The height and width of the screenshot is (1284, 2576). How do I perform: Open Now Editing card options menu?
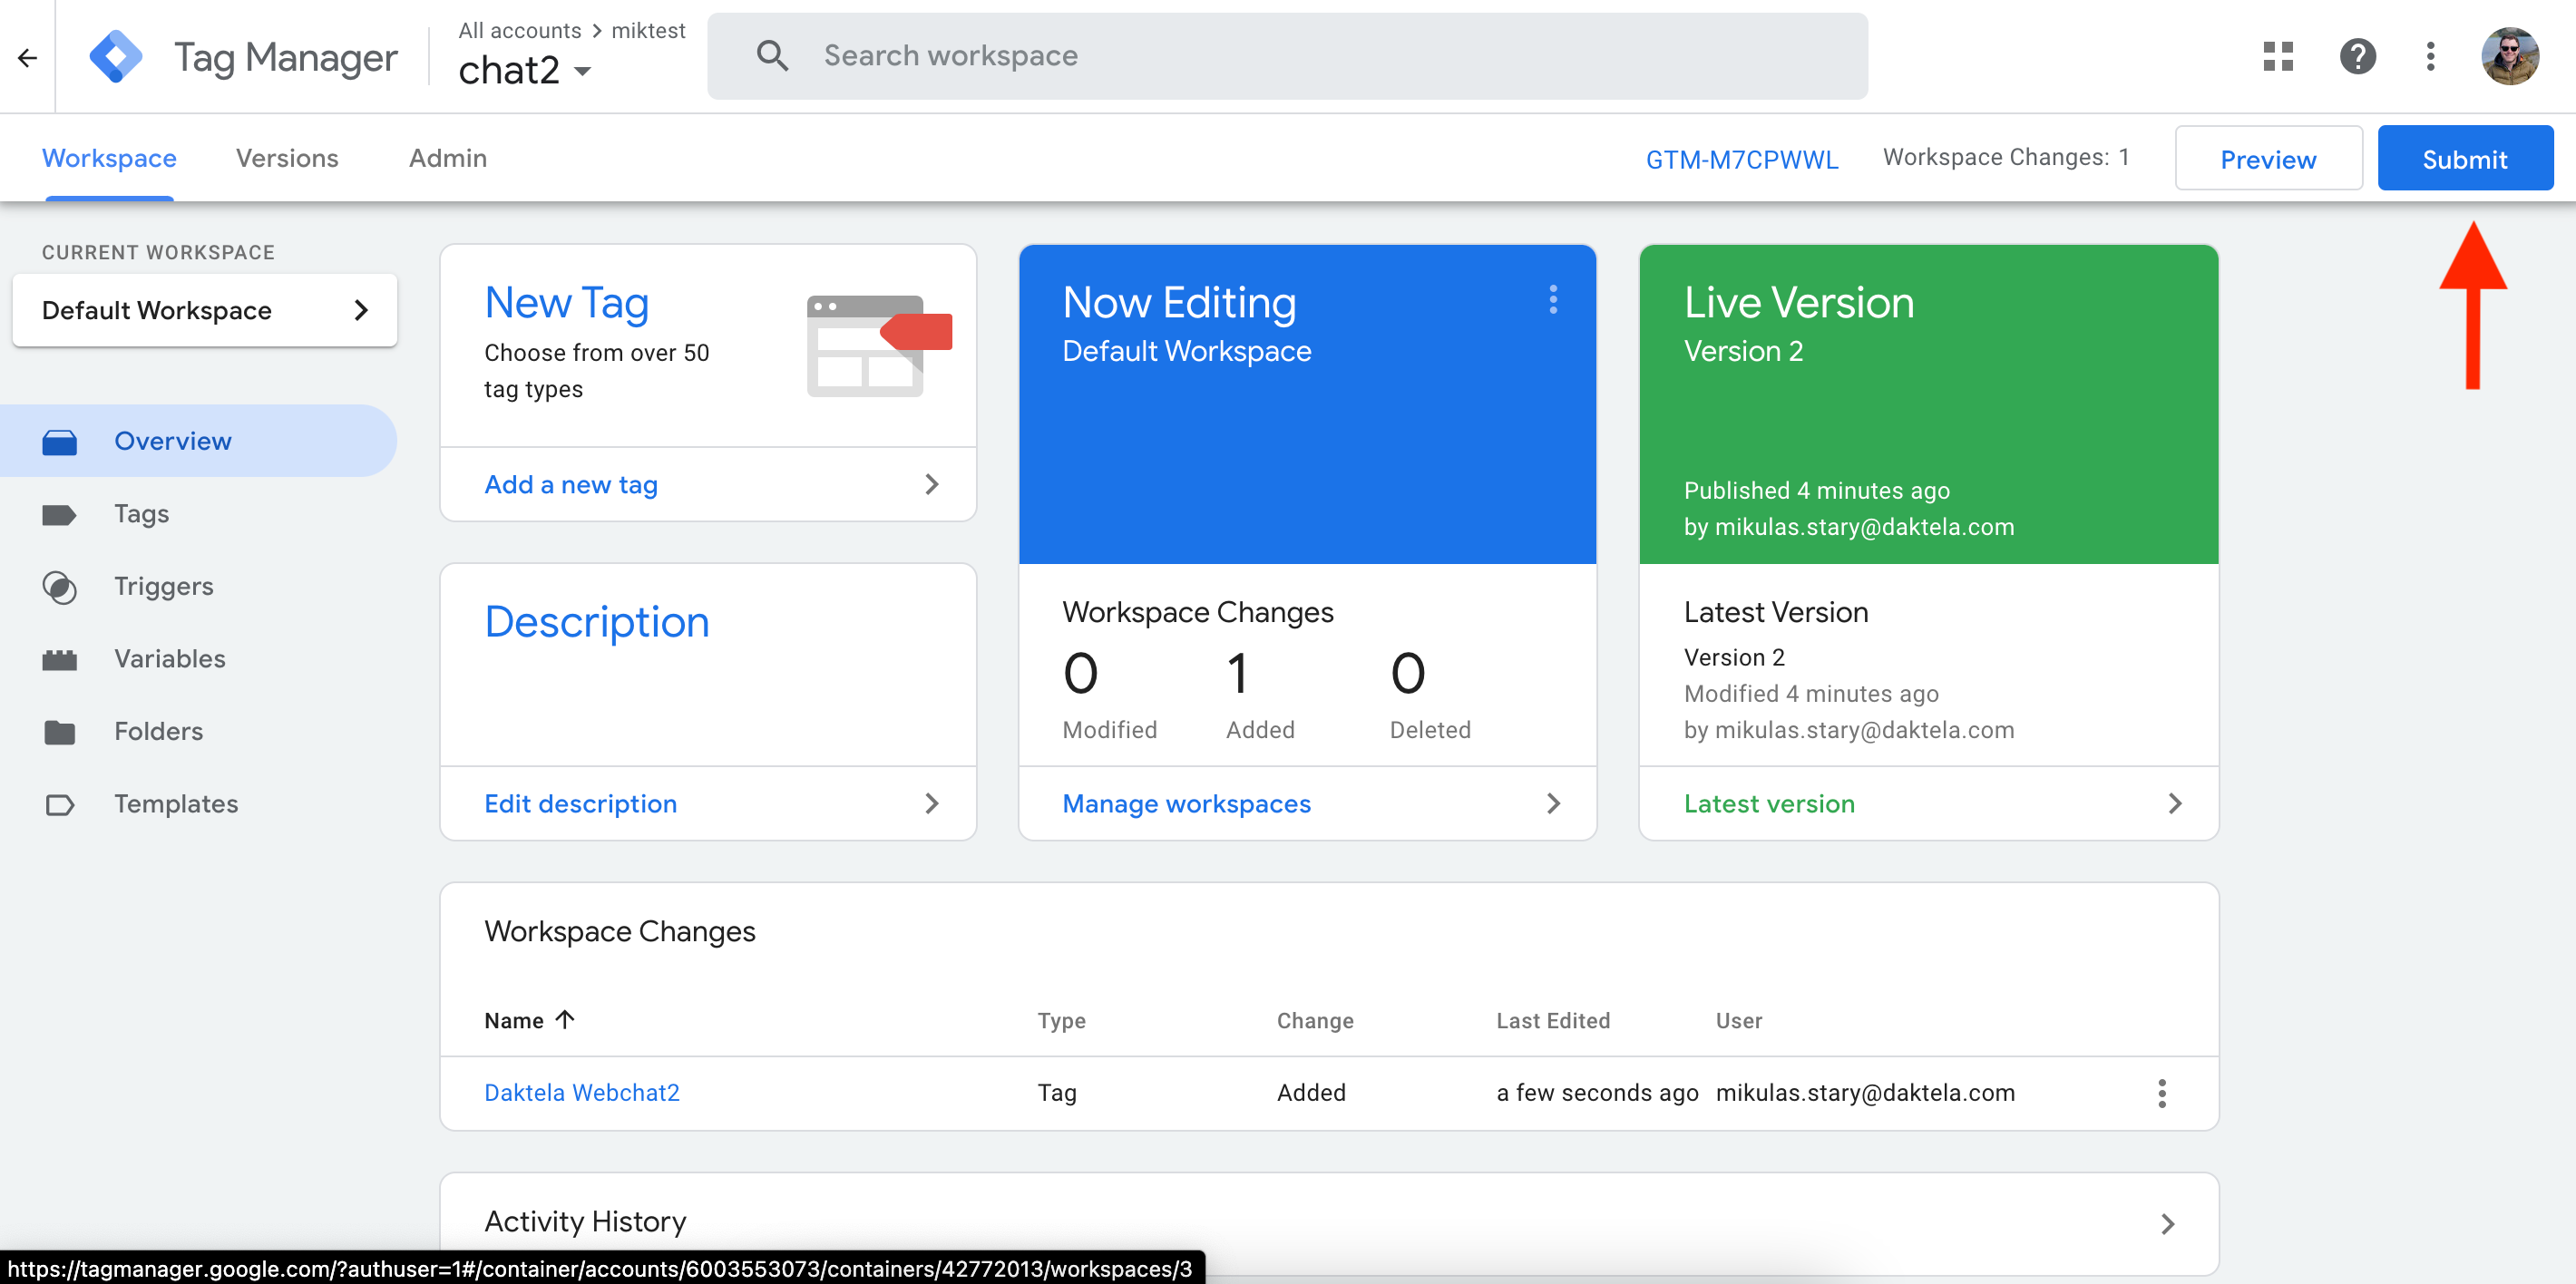pyautogui.click(x=1552, y=299)
